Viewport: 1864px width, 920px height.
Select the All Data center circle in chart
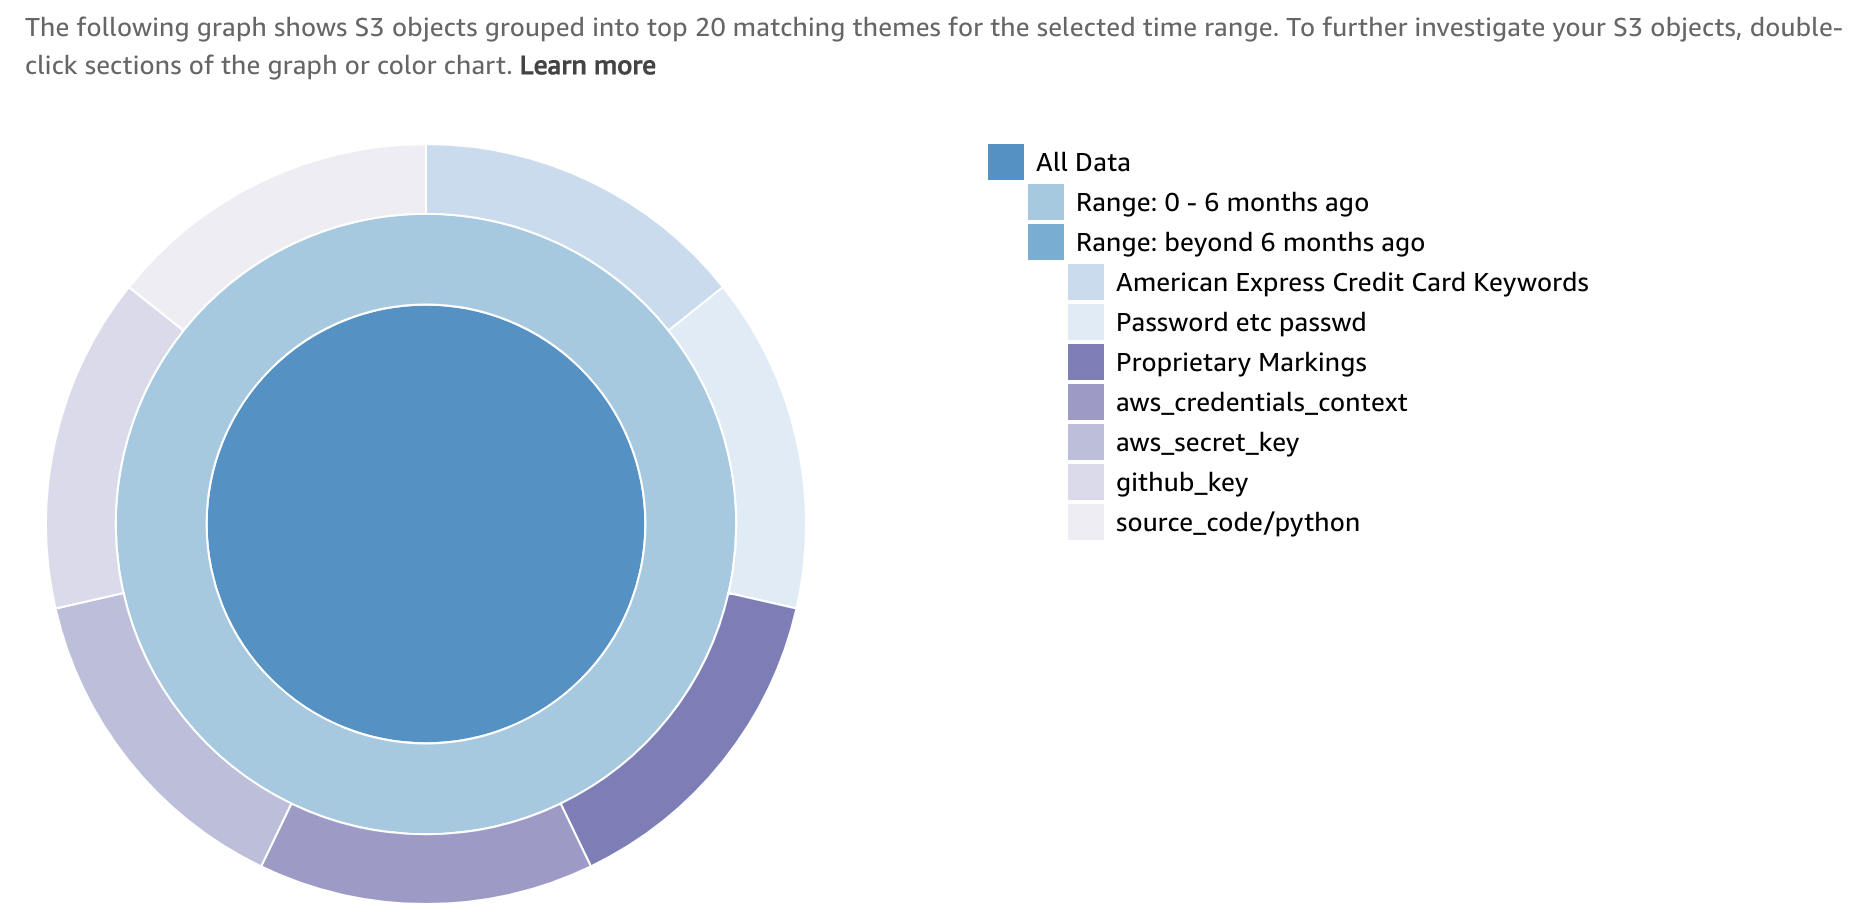point(426,524)
